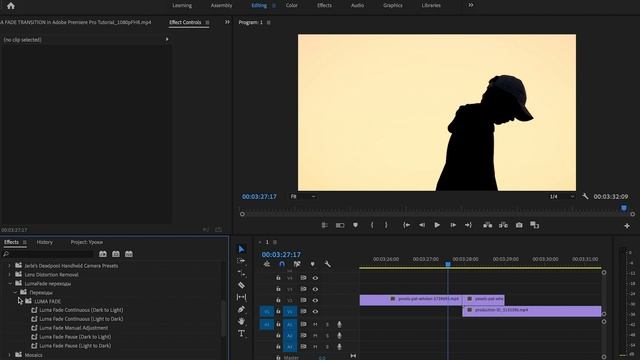The image size is (640, 360).
Task: Switch to Learning workspace
Action: pyautogui.click(x=182, y=5)
